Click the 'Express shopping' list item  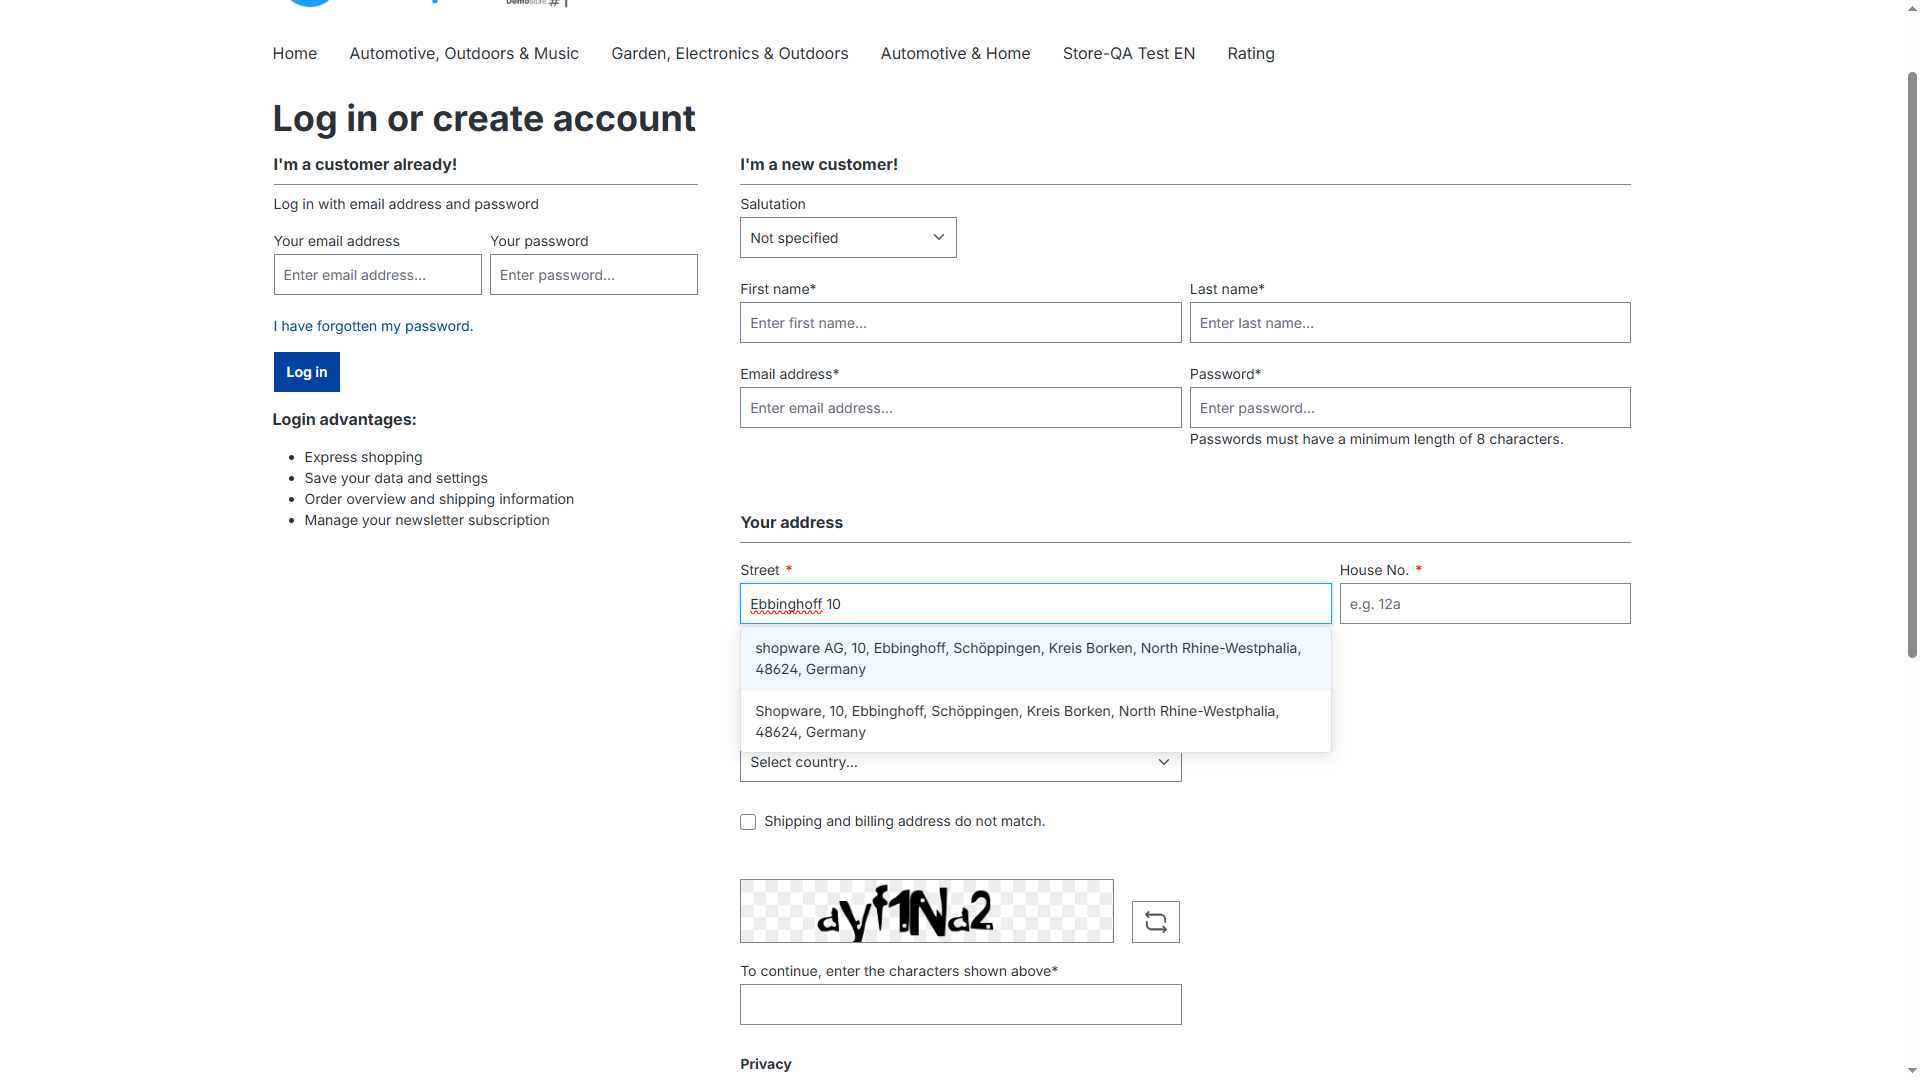click(363, 457)
